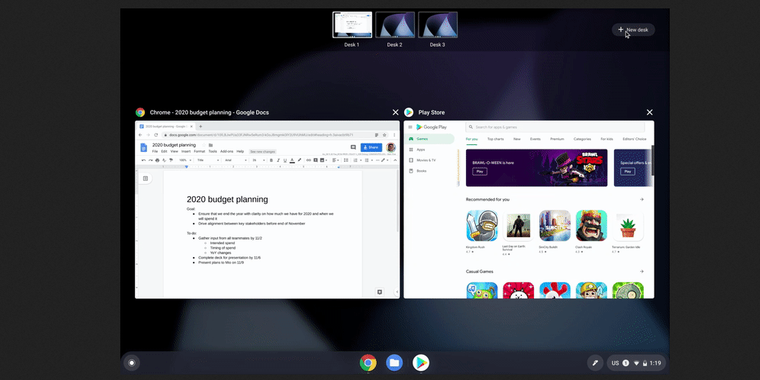Open the Arial font dropdown
Screen dimensions: 760x380
[236, 160]
